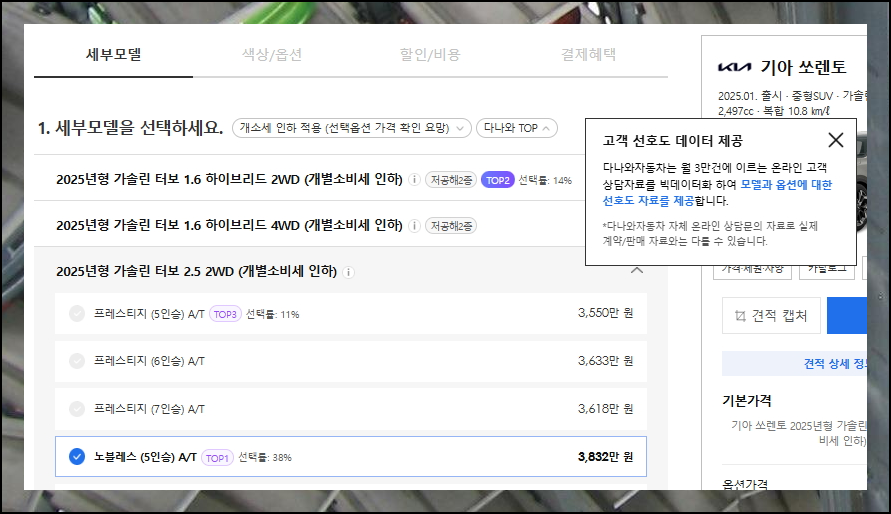Expand 가솔린 터보 1.6 하이브리드 2WD model
This screenshot has height=514, width=891.
click(229, 179)
